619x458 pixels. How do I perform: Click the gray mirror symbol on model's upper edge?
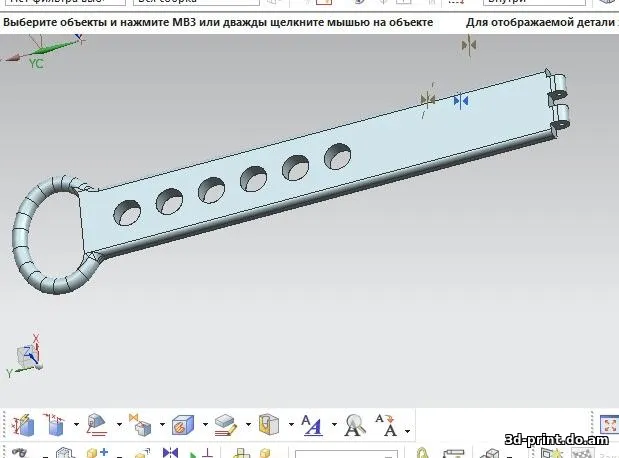coord(428,99)
